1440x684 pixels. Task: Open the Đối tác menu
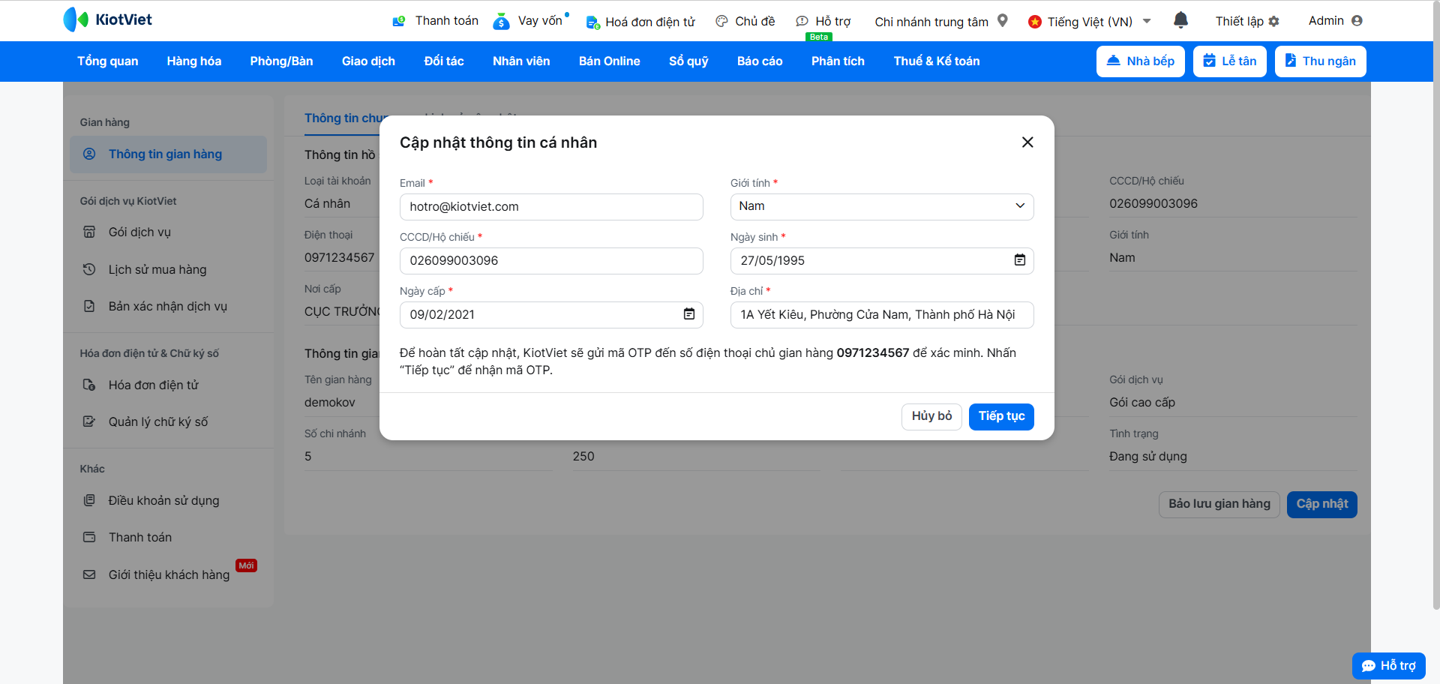443,61
